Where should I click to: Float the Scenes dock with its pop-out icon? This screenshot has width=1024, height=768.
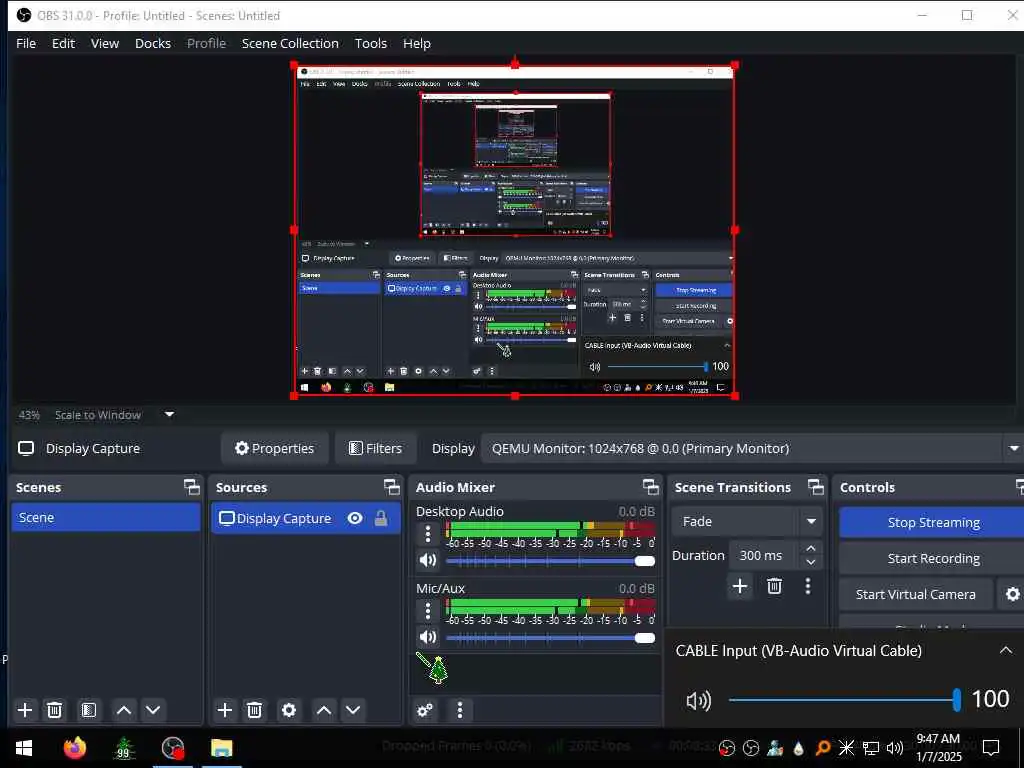click(x=191, y=487)
